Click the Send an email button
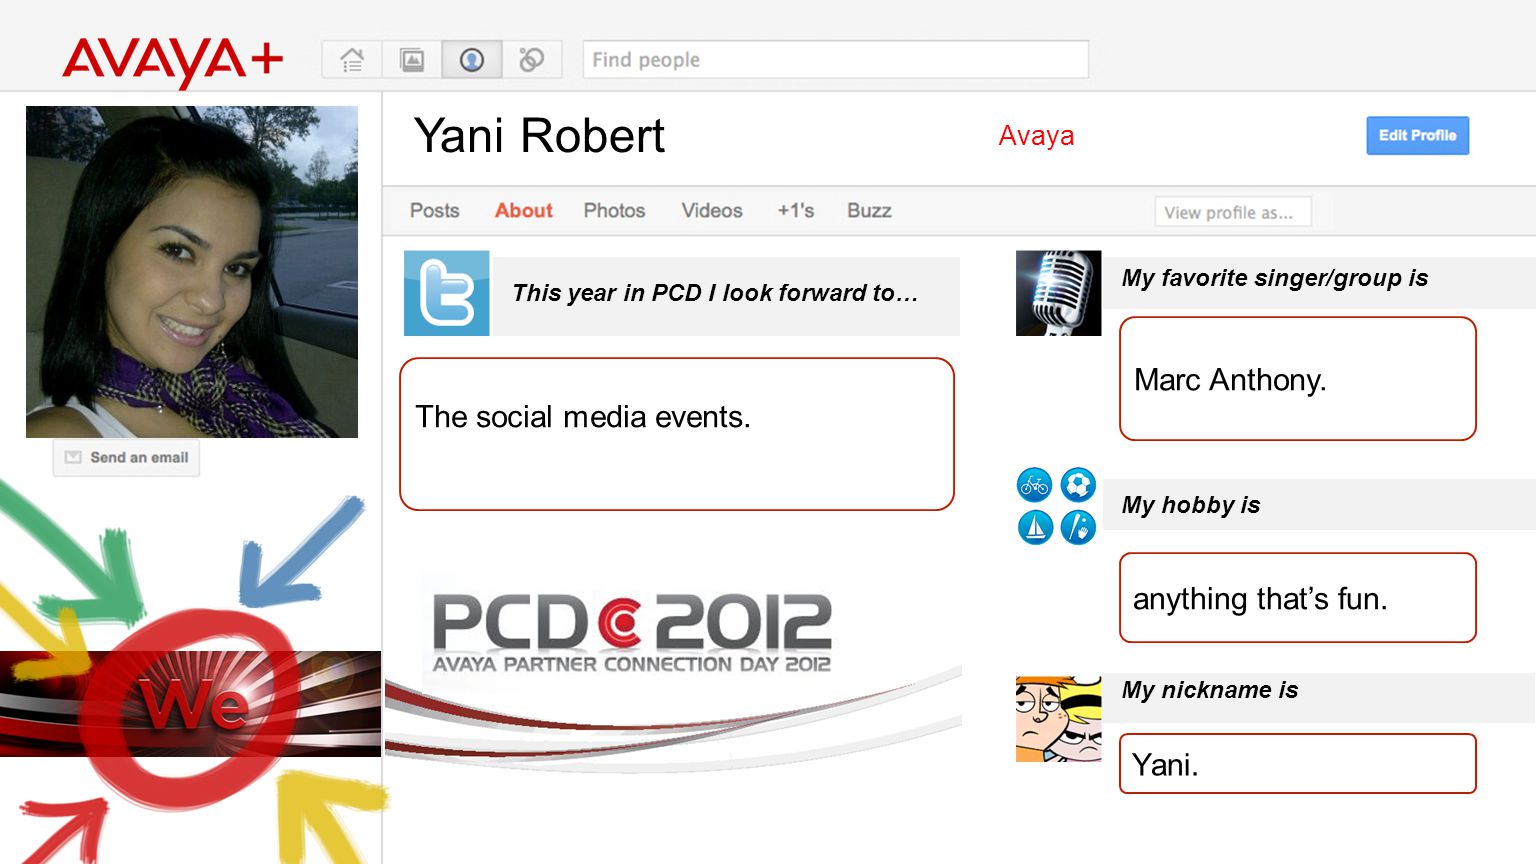Viewport: 1536px width, 864px height. point(126,458)
